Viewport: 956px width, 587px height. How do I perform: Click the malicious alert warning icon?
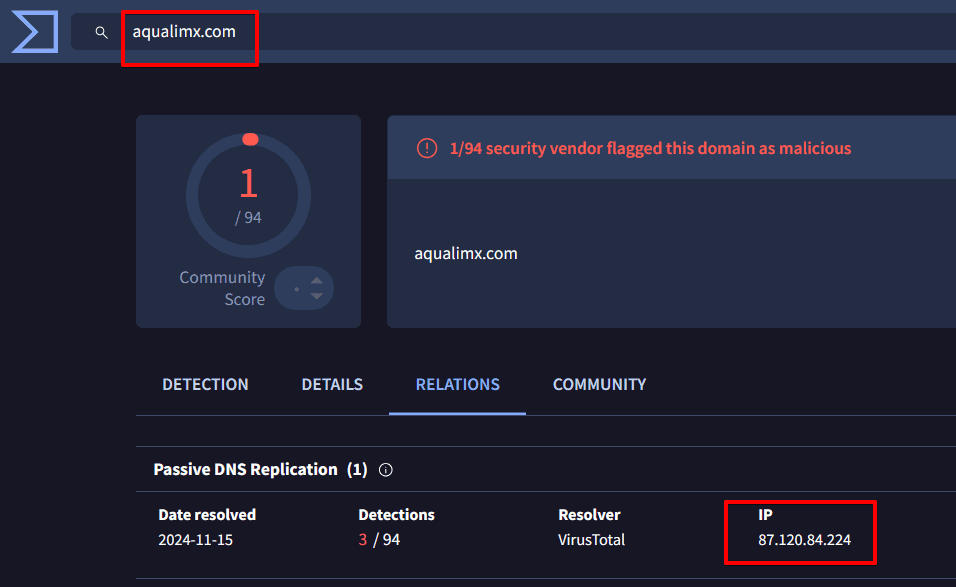click(x=427, y=148)
